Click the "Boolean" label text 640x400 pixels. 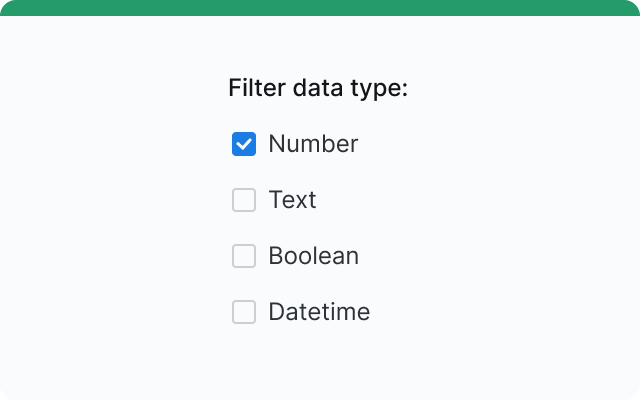coord(313,256)
